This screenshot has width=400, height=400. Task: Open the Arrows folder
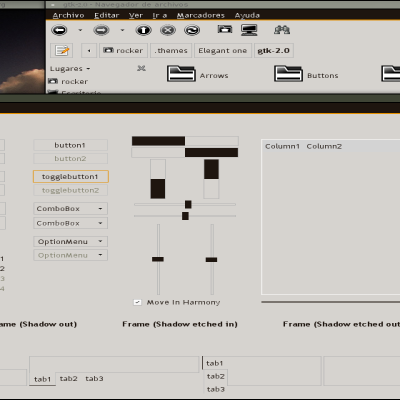point(198,74)
